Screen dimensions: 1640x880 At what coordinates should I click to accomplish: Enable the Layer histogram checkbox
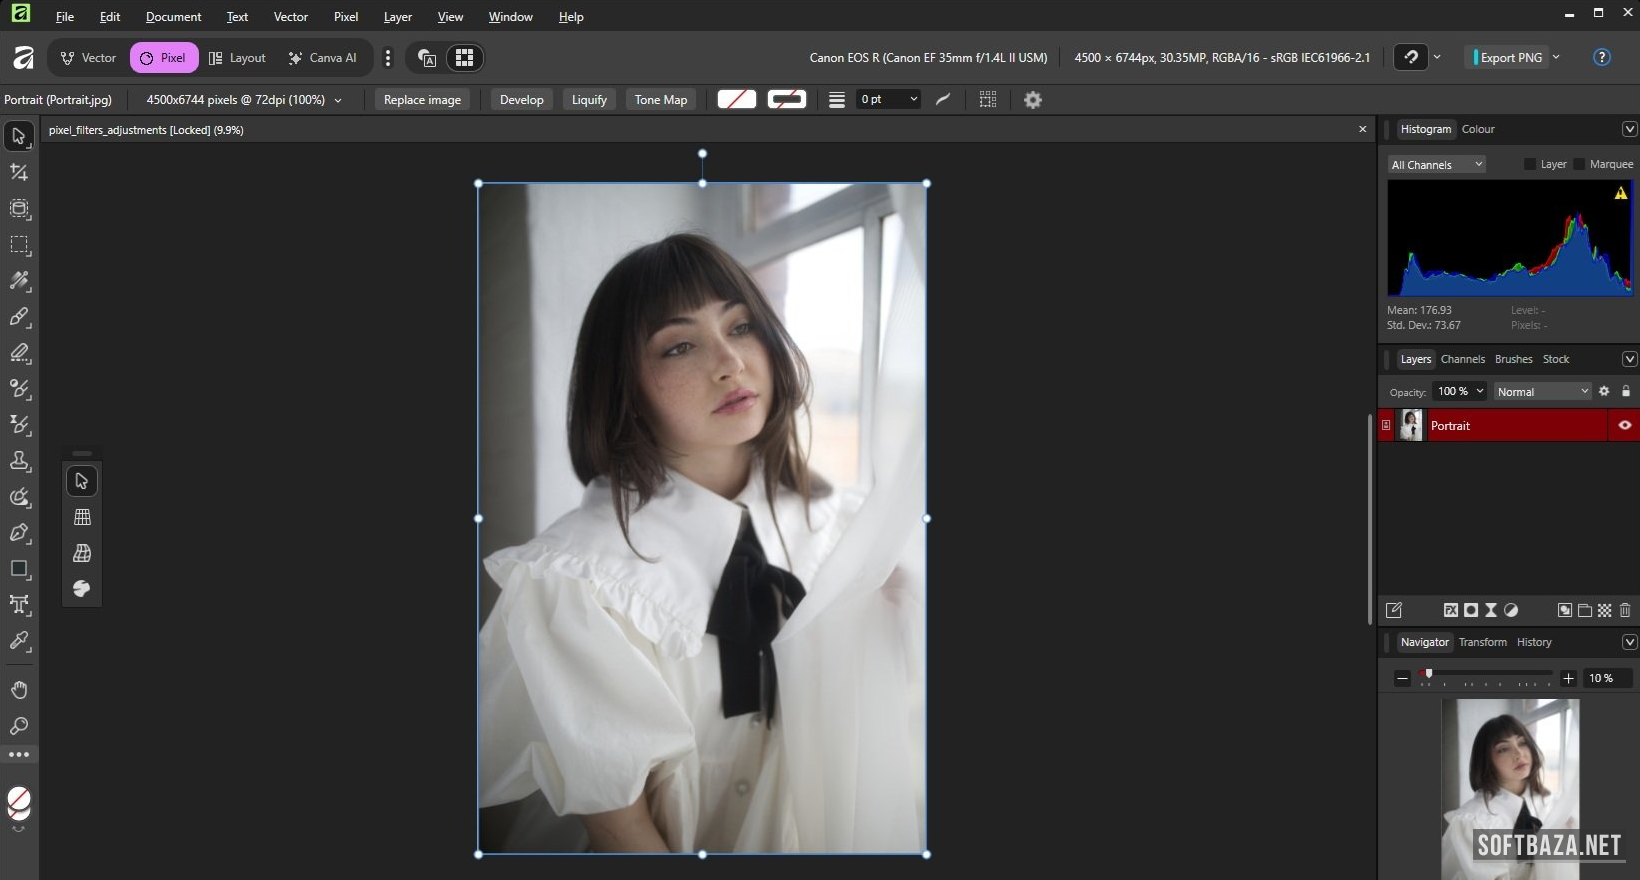1529,164
